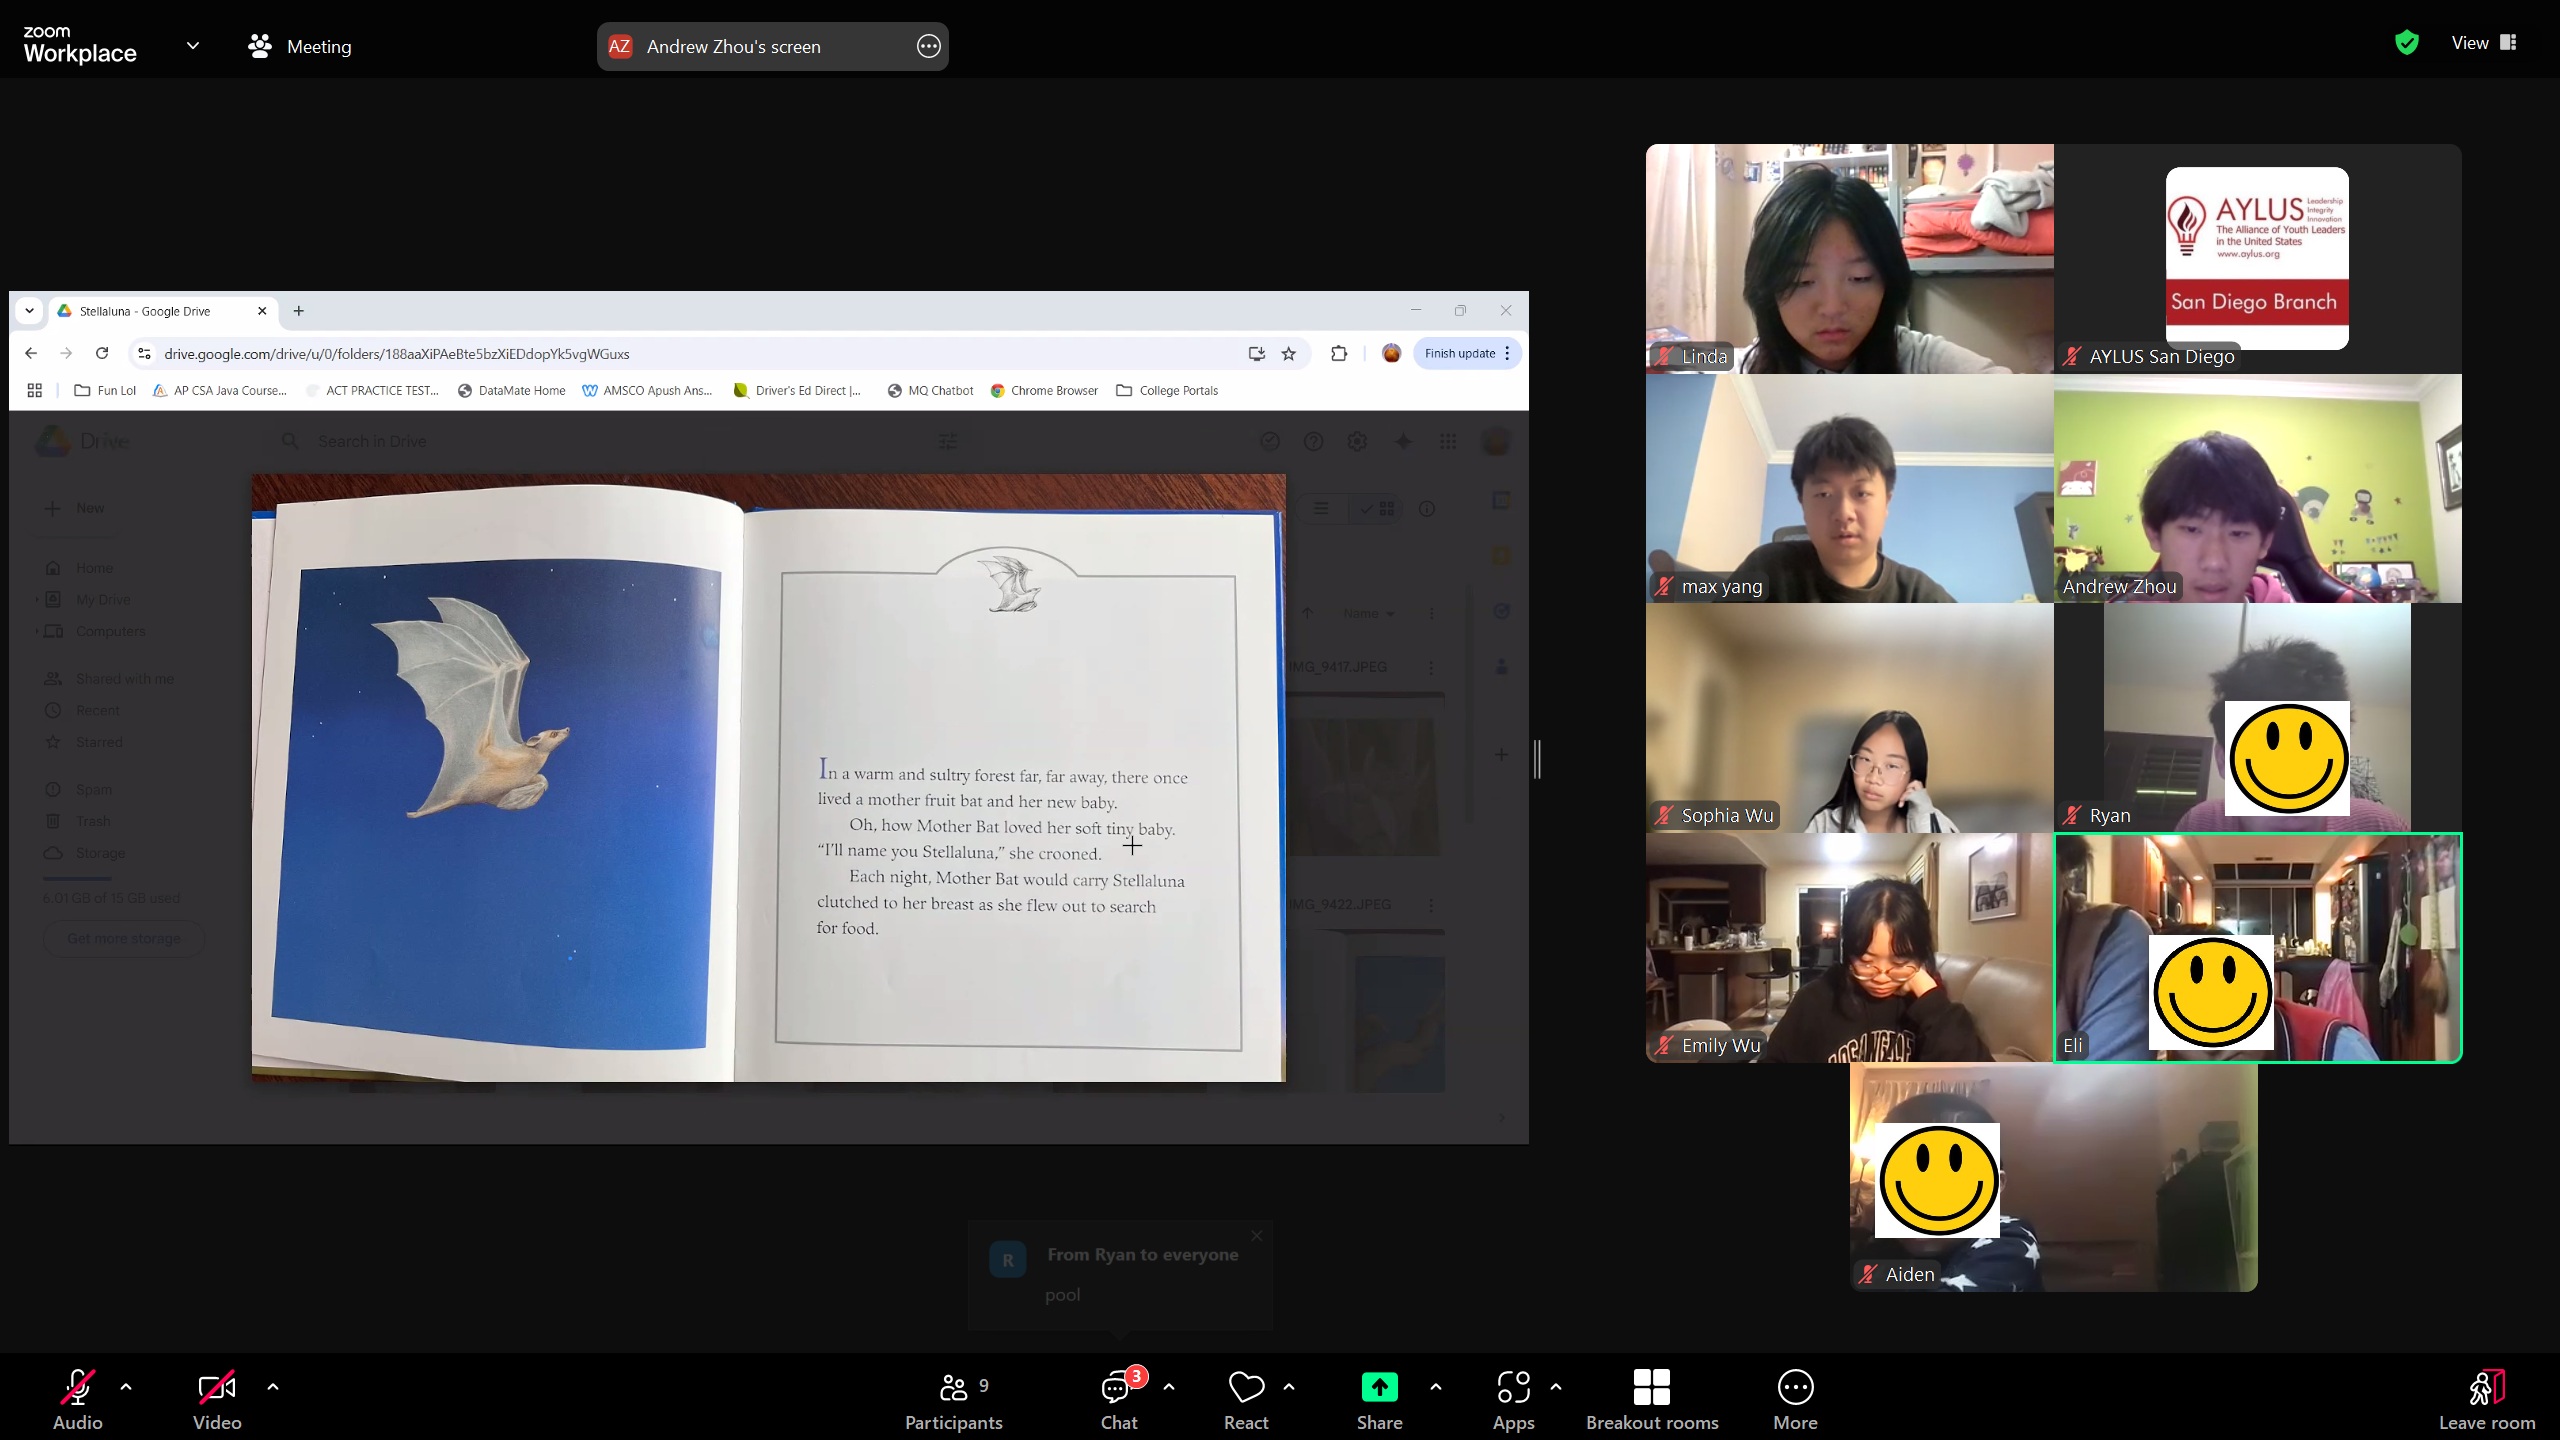
Task: Open AP CSA Java Course bookmark
Action: 220,391
